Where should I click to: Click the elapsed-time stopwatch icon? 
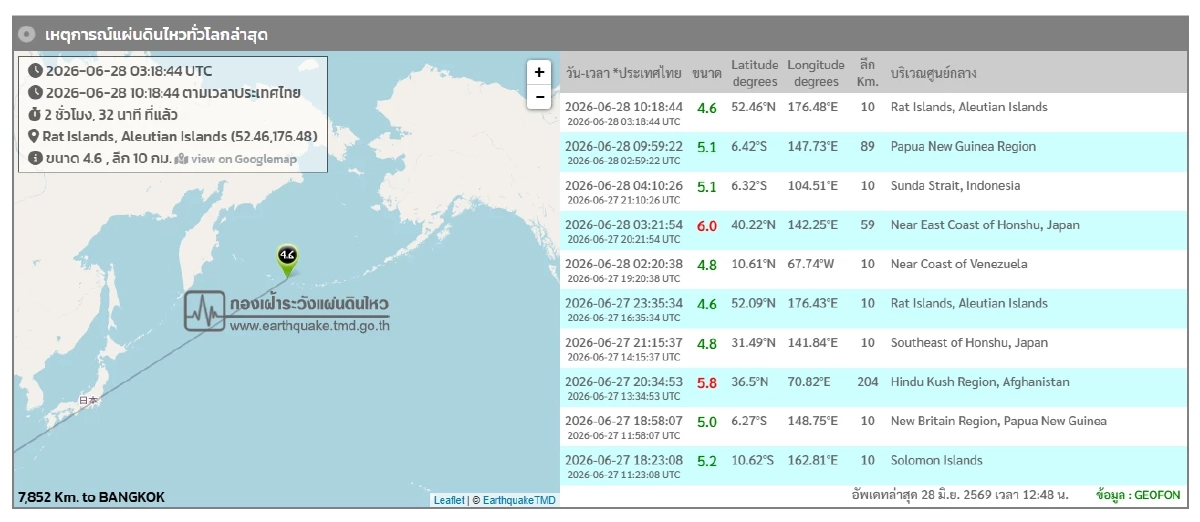click(x=35, y=115)
